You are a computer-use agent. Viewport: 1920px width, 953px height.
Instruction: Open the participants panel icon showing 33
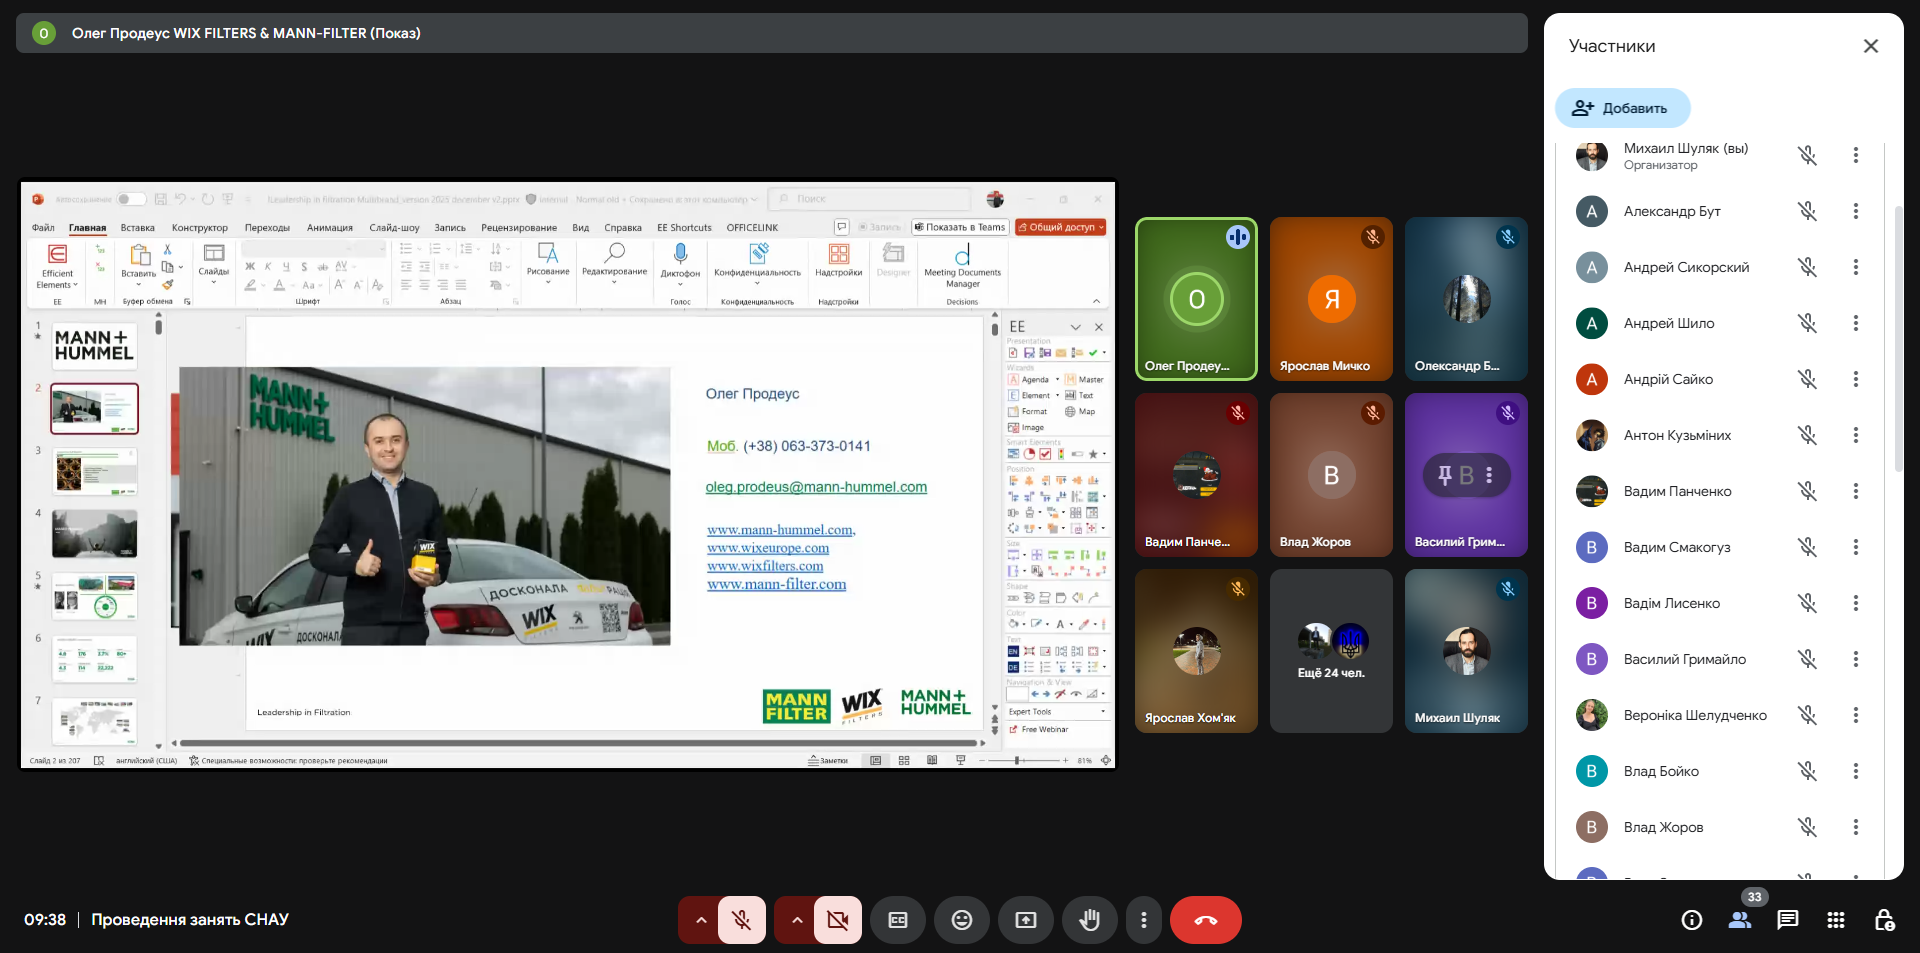1740,920
